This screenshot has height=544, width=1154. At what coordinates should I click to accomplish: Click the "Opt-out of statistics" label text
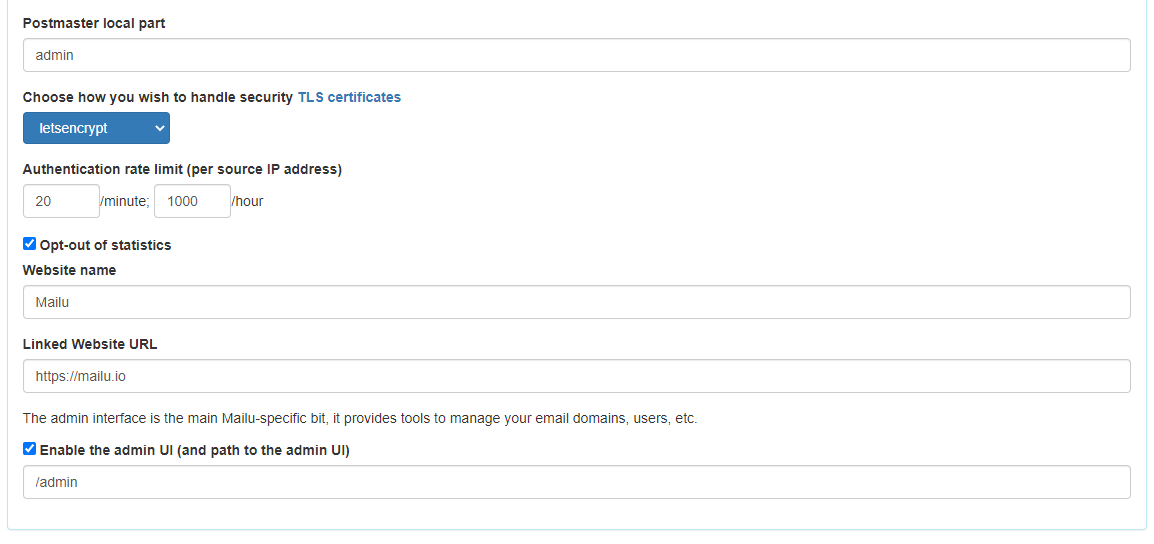(x=105, y=245)
